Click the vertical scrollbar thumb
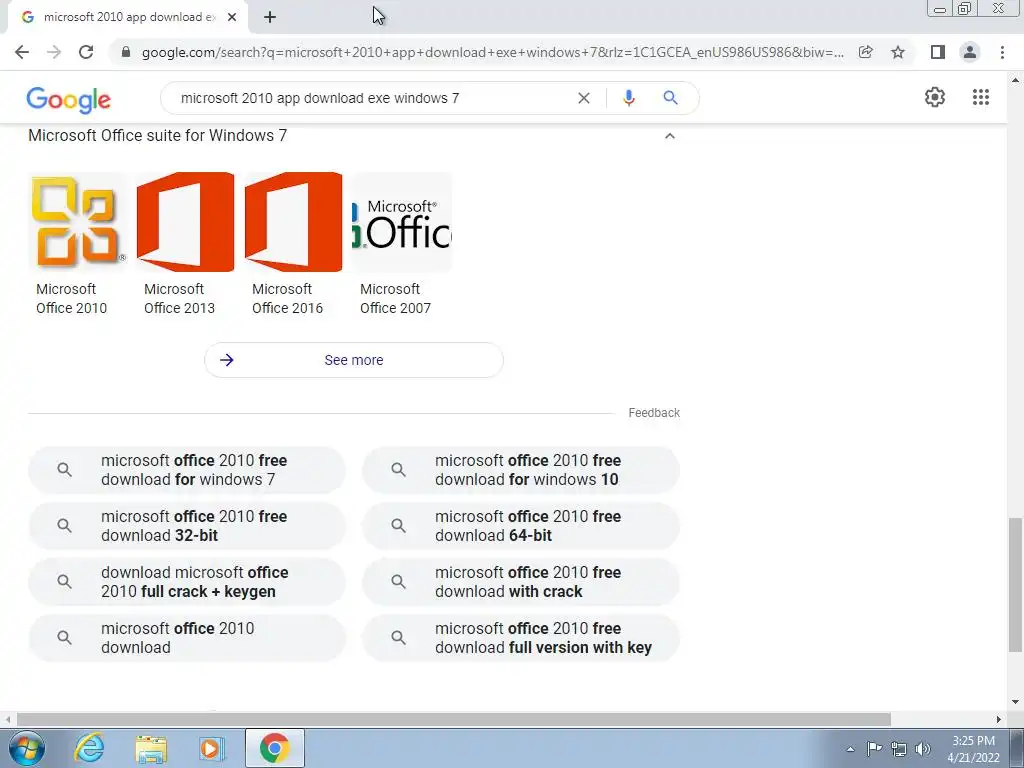The width and height of the screenshot is (1024, 768). [x=1015, y=584]
